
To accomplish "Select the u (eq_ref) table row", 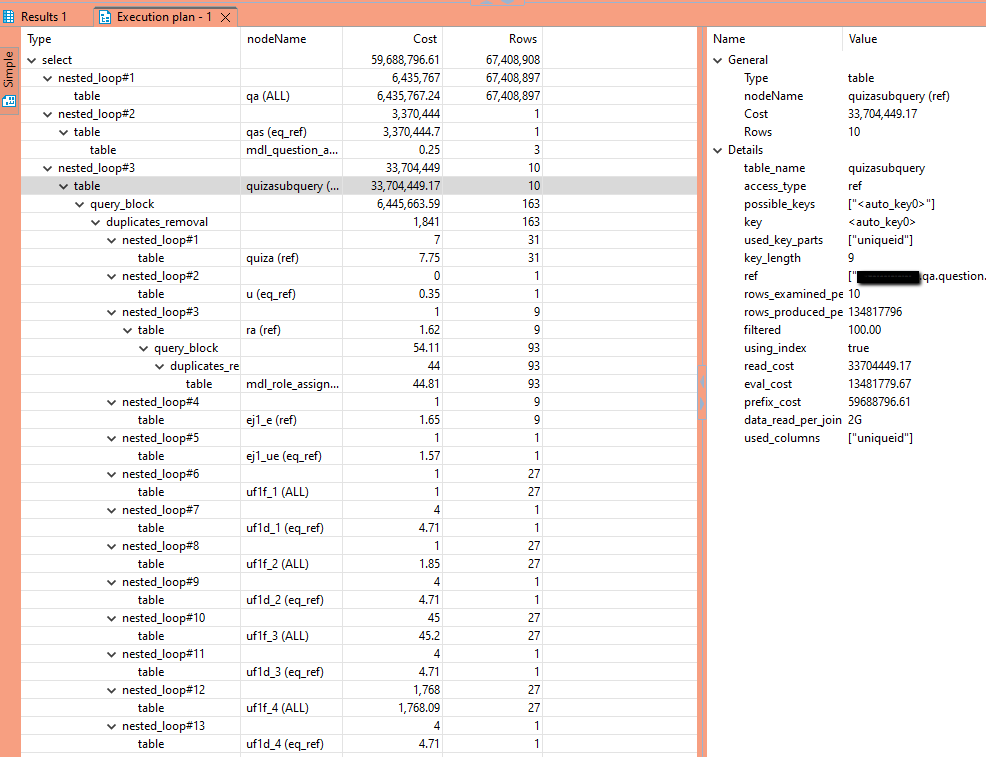I will coord(359,294).
